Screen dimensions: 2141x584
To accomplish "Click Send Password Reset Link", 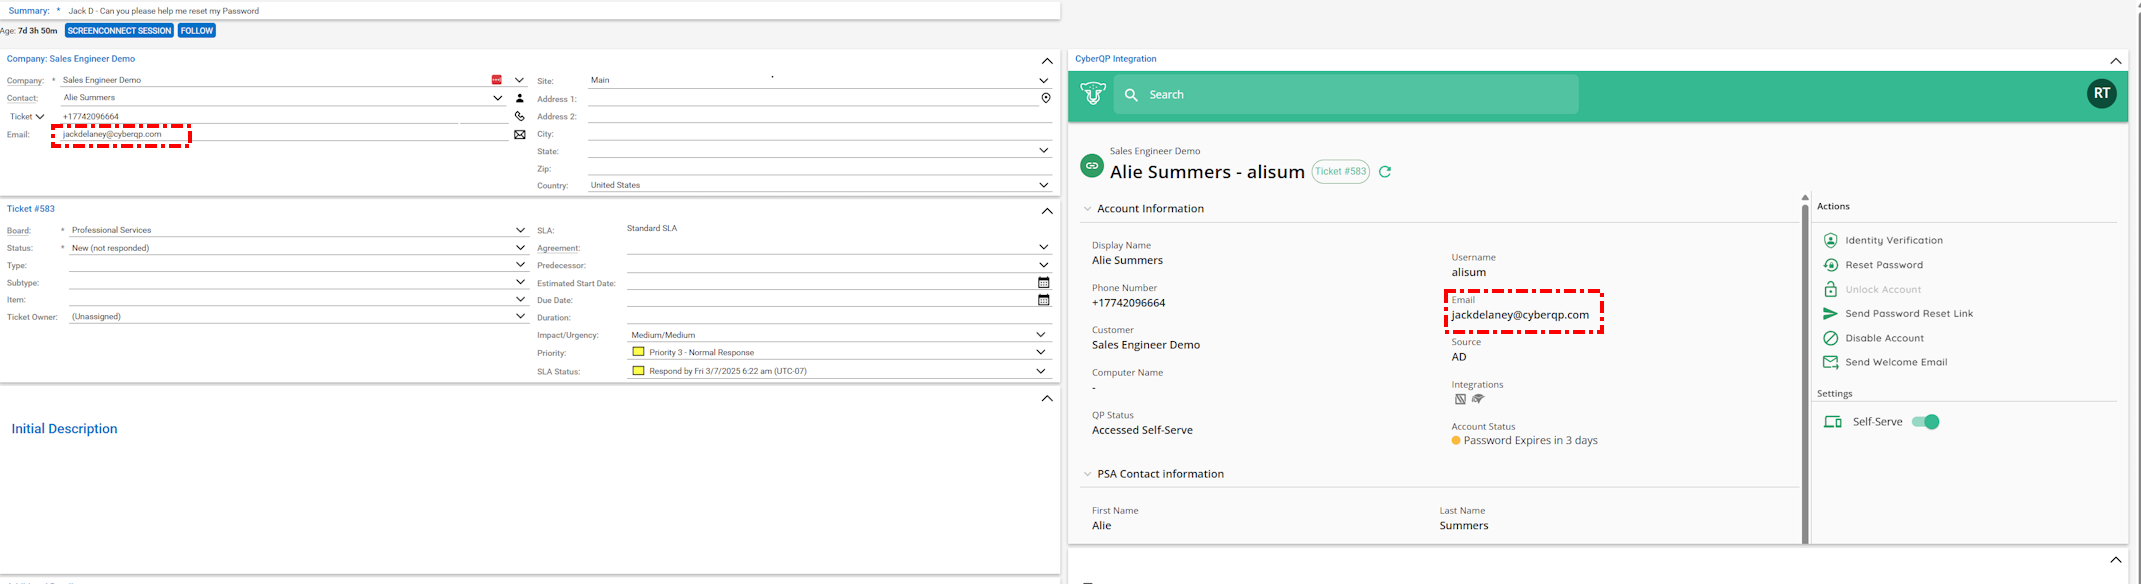I will [x=1909, y=314].
